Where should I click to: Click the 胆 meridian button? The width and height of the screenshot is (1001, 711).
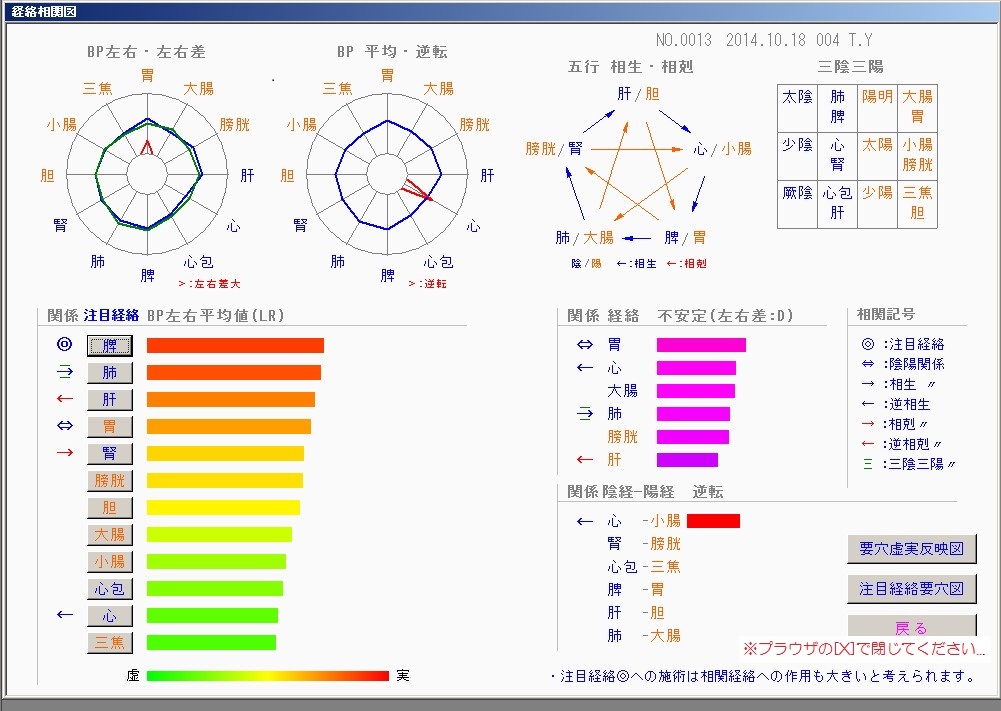110,508
